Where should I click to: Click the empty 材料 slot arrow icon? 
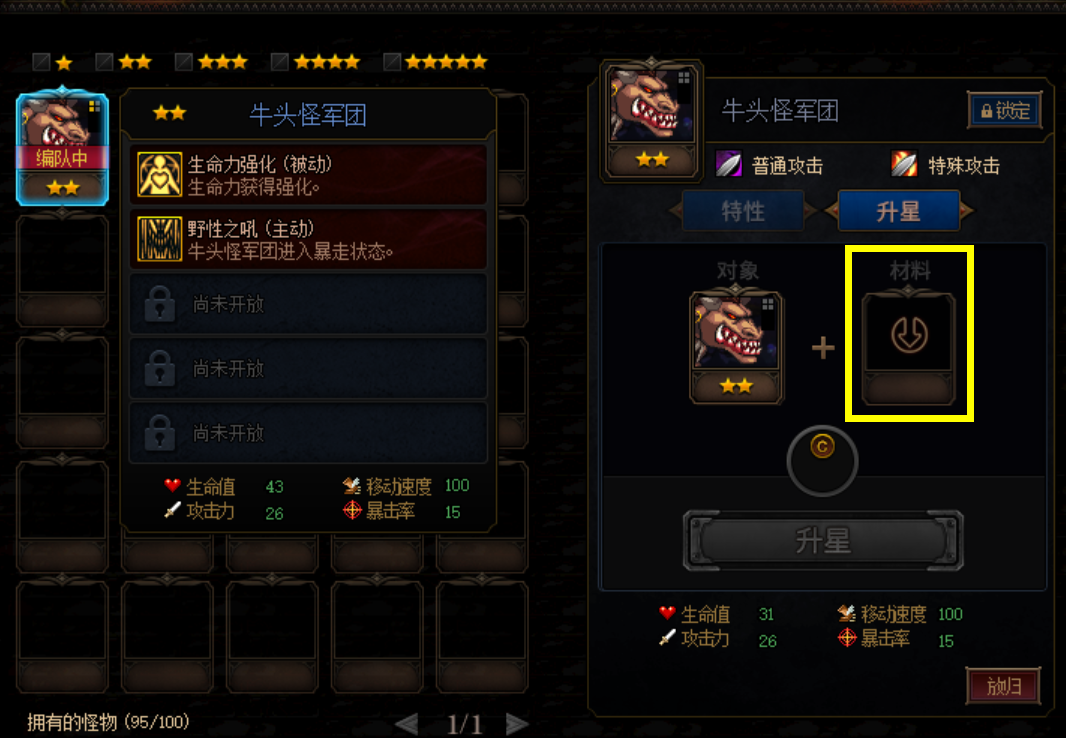tap(909, 335)
